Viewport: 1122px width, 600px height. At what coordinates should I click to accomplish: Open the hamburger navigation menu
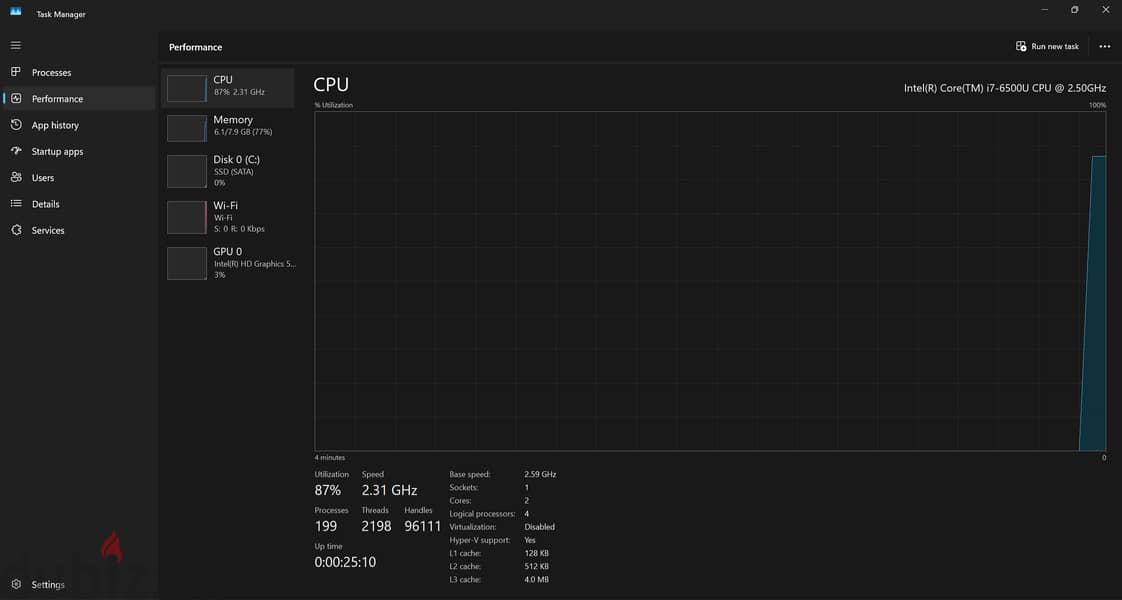pyautogui.click(x=16, y=45)
